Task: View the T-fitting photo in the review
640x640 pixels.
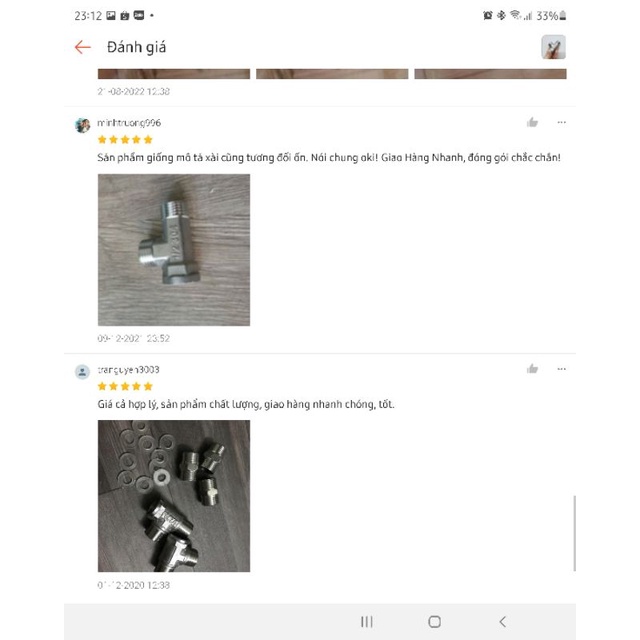Action: point(174,250)
